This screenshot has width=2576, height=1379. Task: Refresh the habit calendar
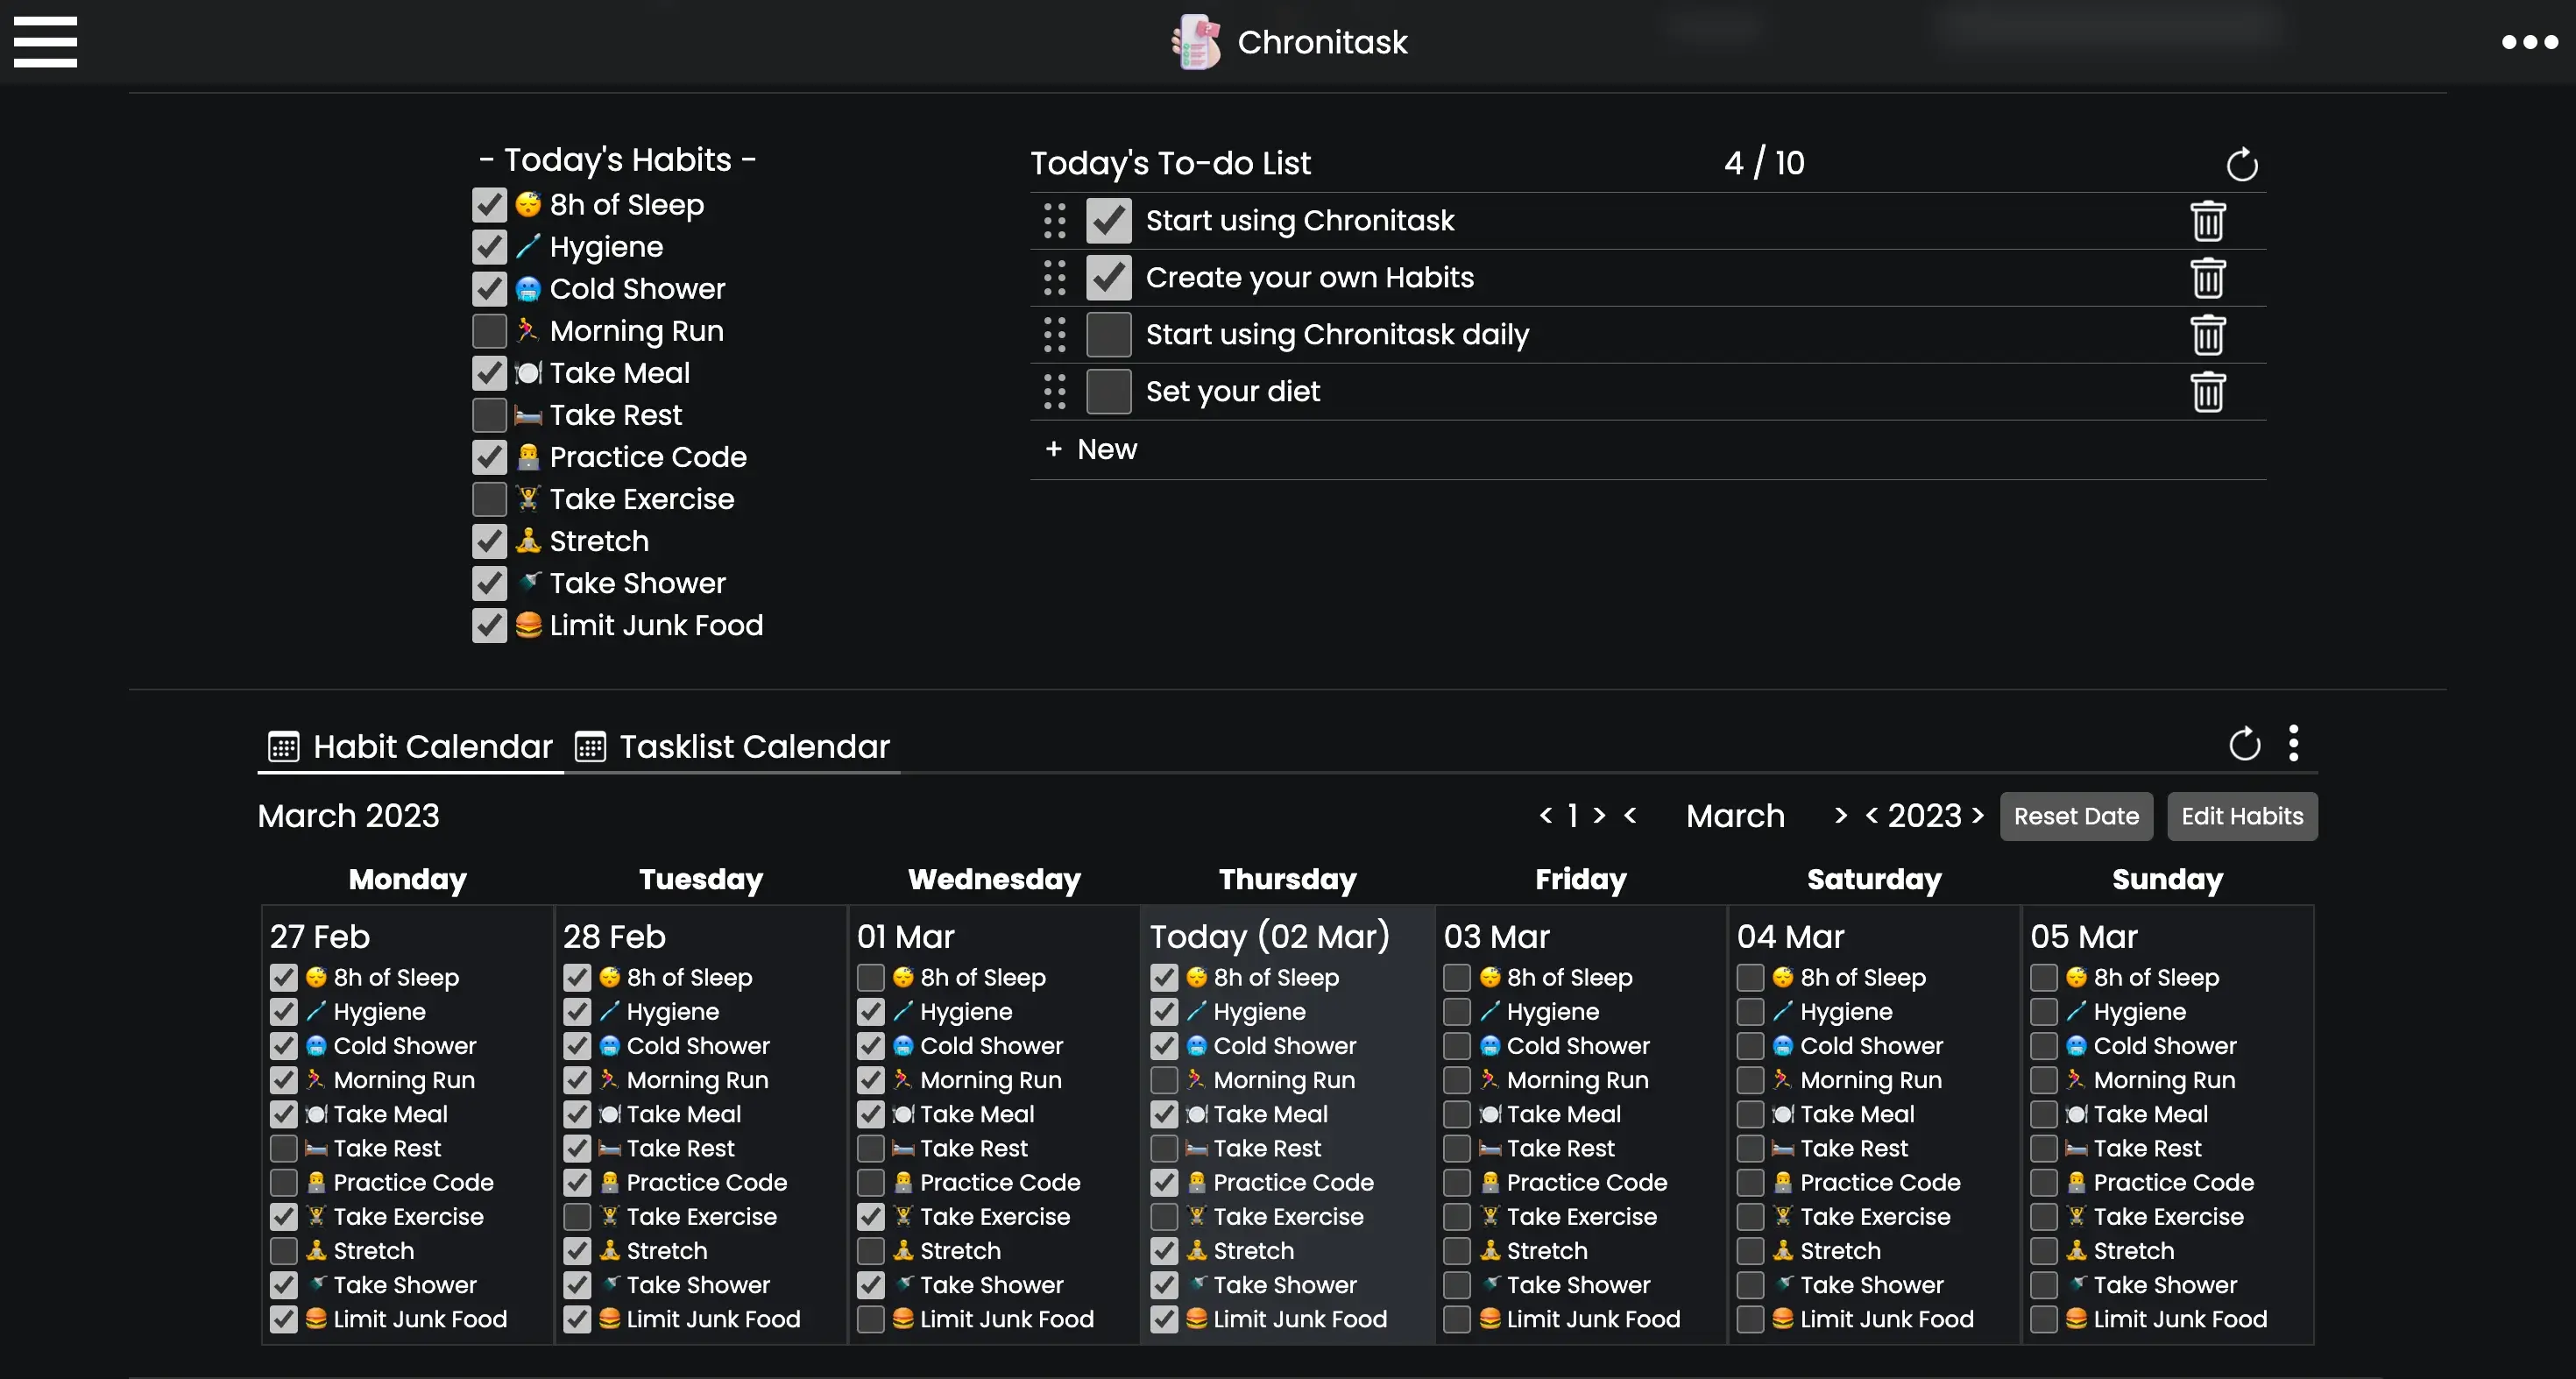[x=2245, y=744]
